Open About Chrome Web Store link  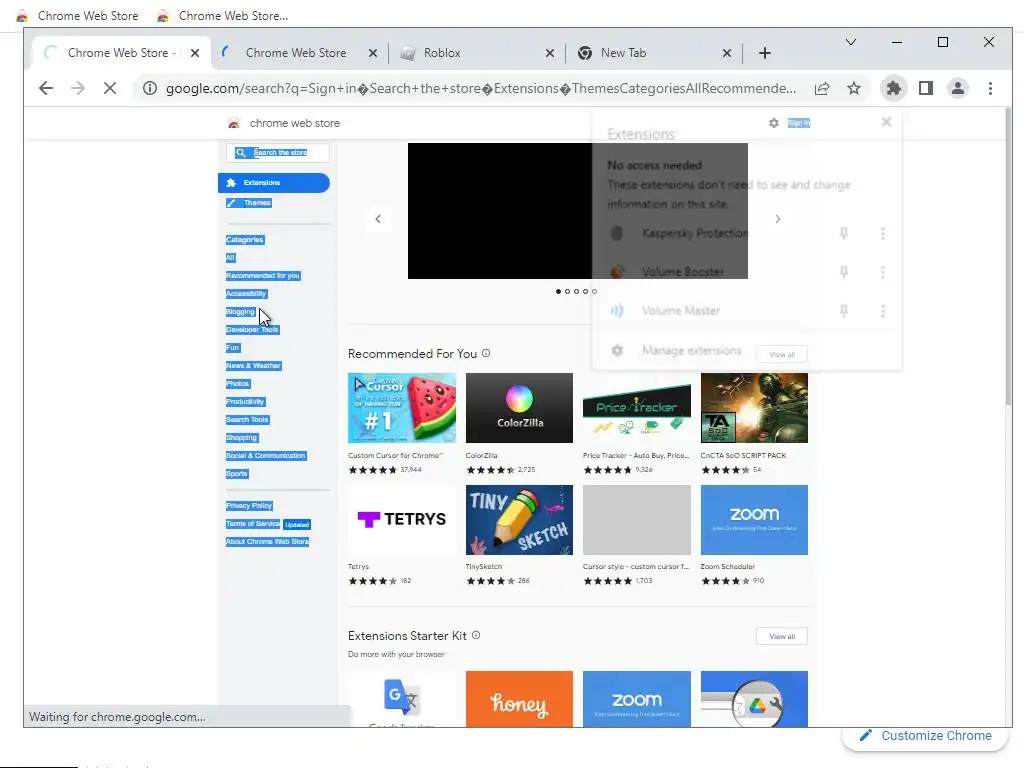[x=267, y=541]
